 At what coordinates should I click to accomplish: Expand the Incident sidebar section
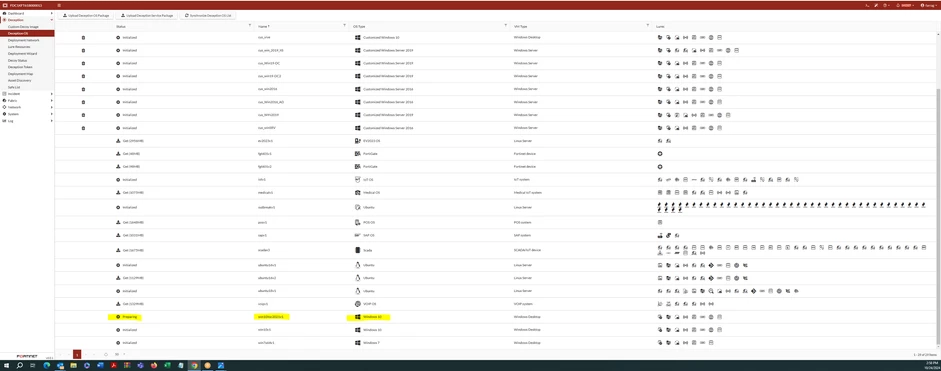click(27, 94)
